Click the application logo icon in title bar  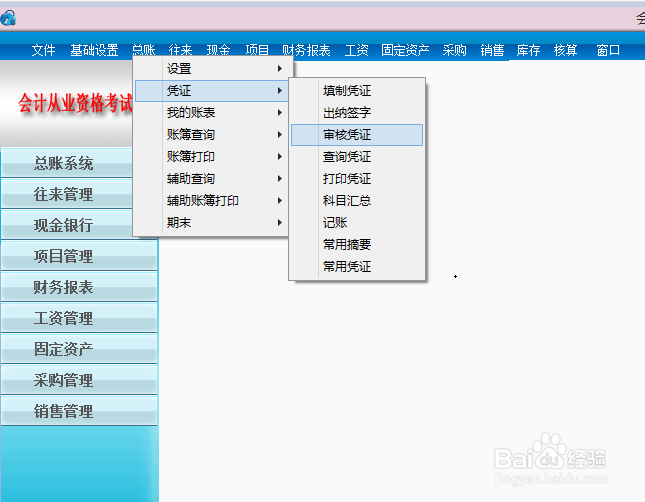8,18
